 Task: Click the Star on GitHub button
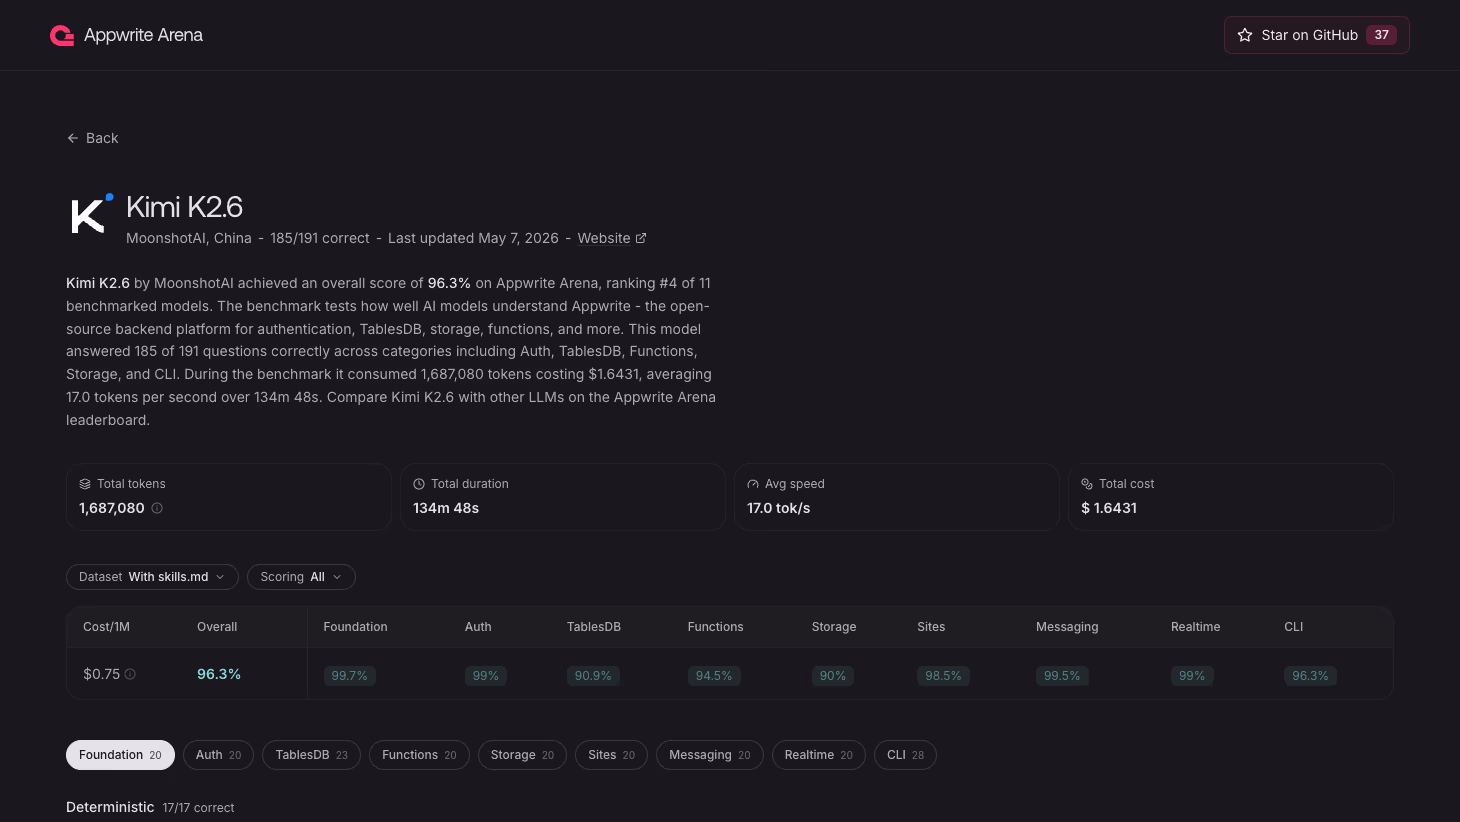pos(1316,35)
